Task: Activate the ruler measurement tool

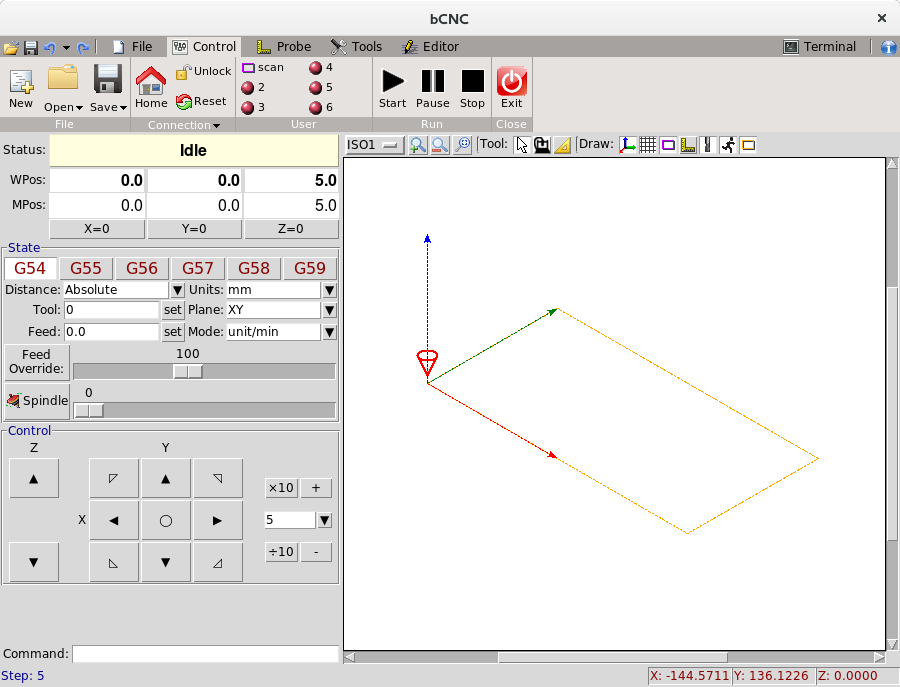Action: coord(562,145)
